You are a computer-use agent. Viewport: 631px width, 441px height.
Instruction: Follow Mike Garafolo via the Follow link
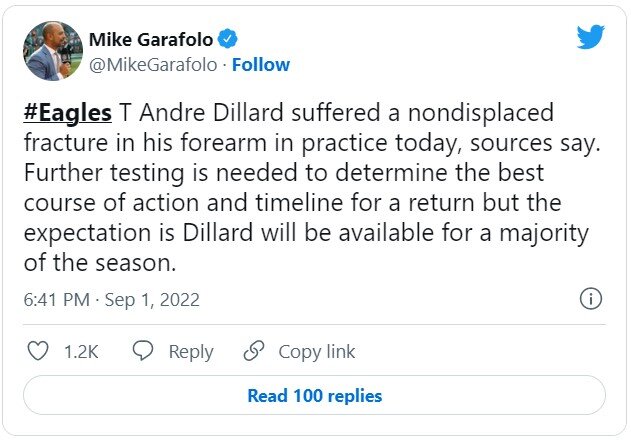pos(261,65)
